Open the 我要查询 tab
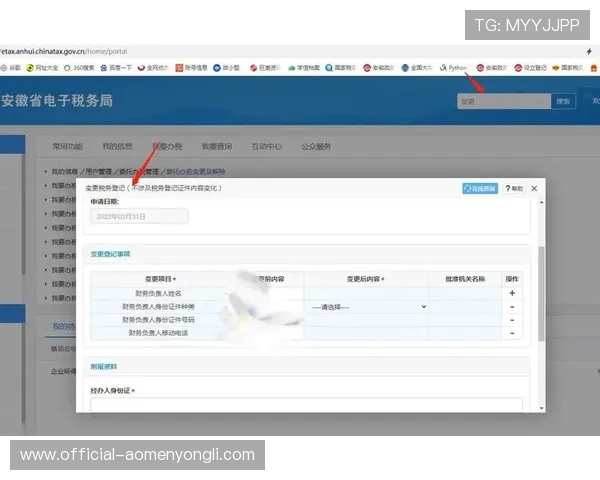The image size is (600, 480). [x=217, y=146]
